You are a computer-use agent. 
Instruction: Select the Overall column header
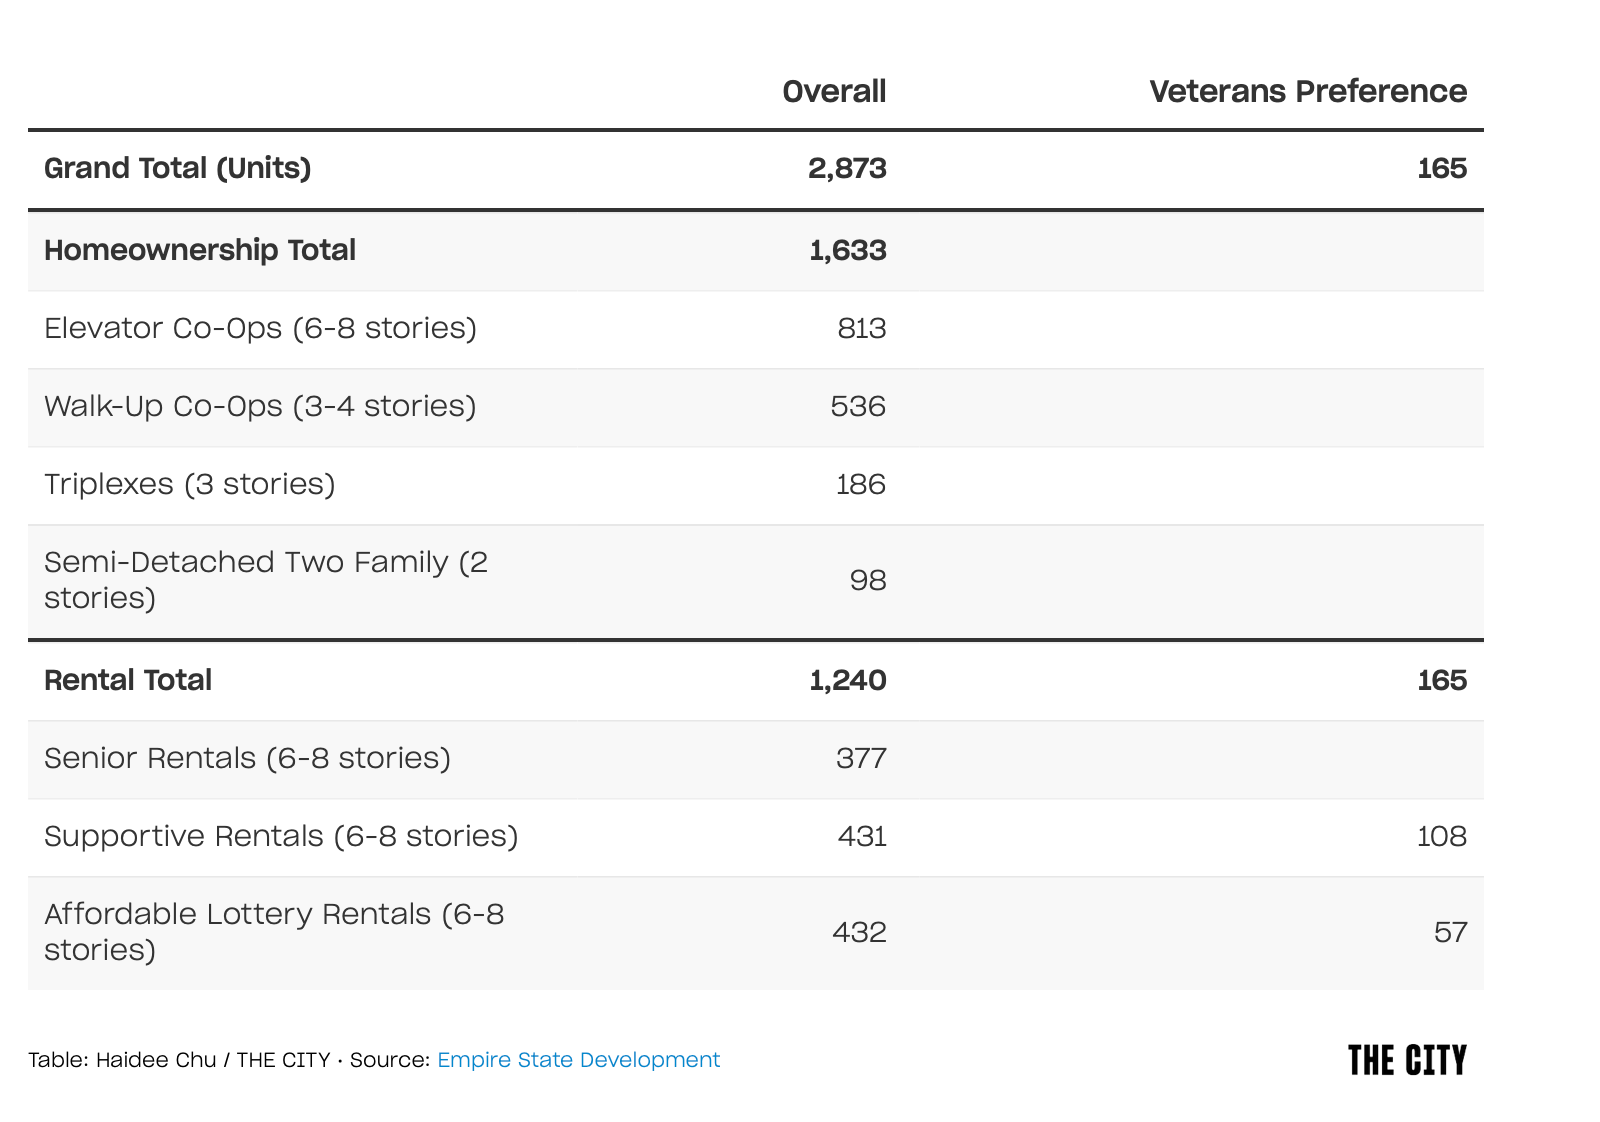(834, 91)
